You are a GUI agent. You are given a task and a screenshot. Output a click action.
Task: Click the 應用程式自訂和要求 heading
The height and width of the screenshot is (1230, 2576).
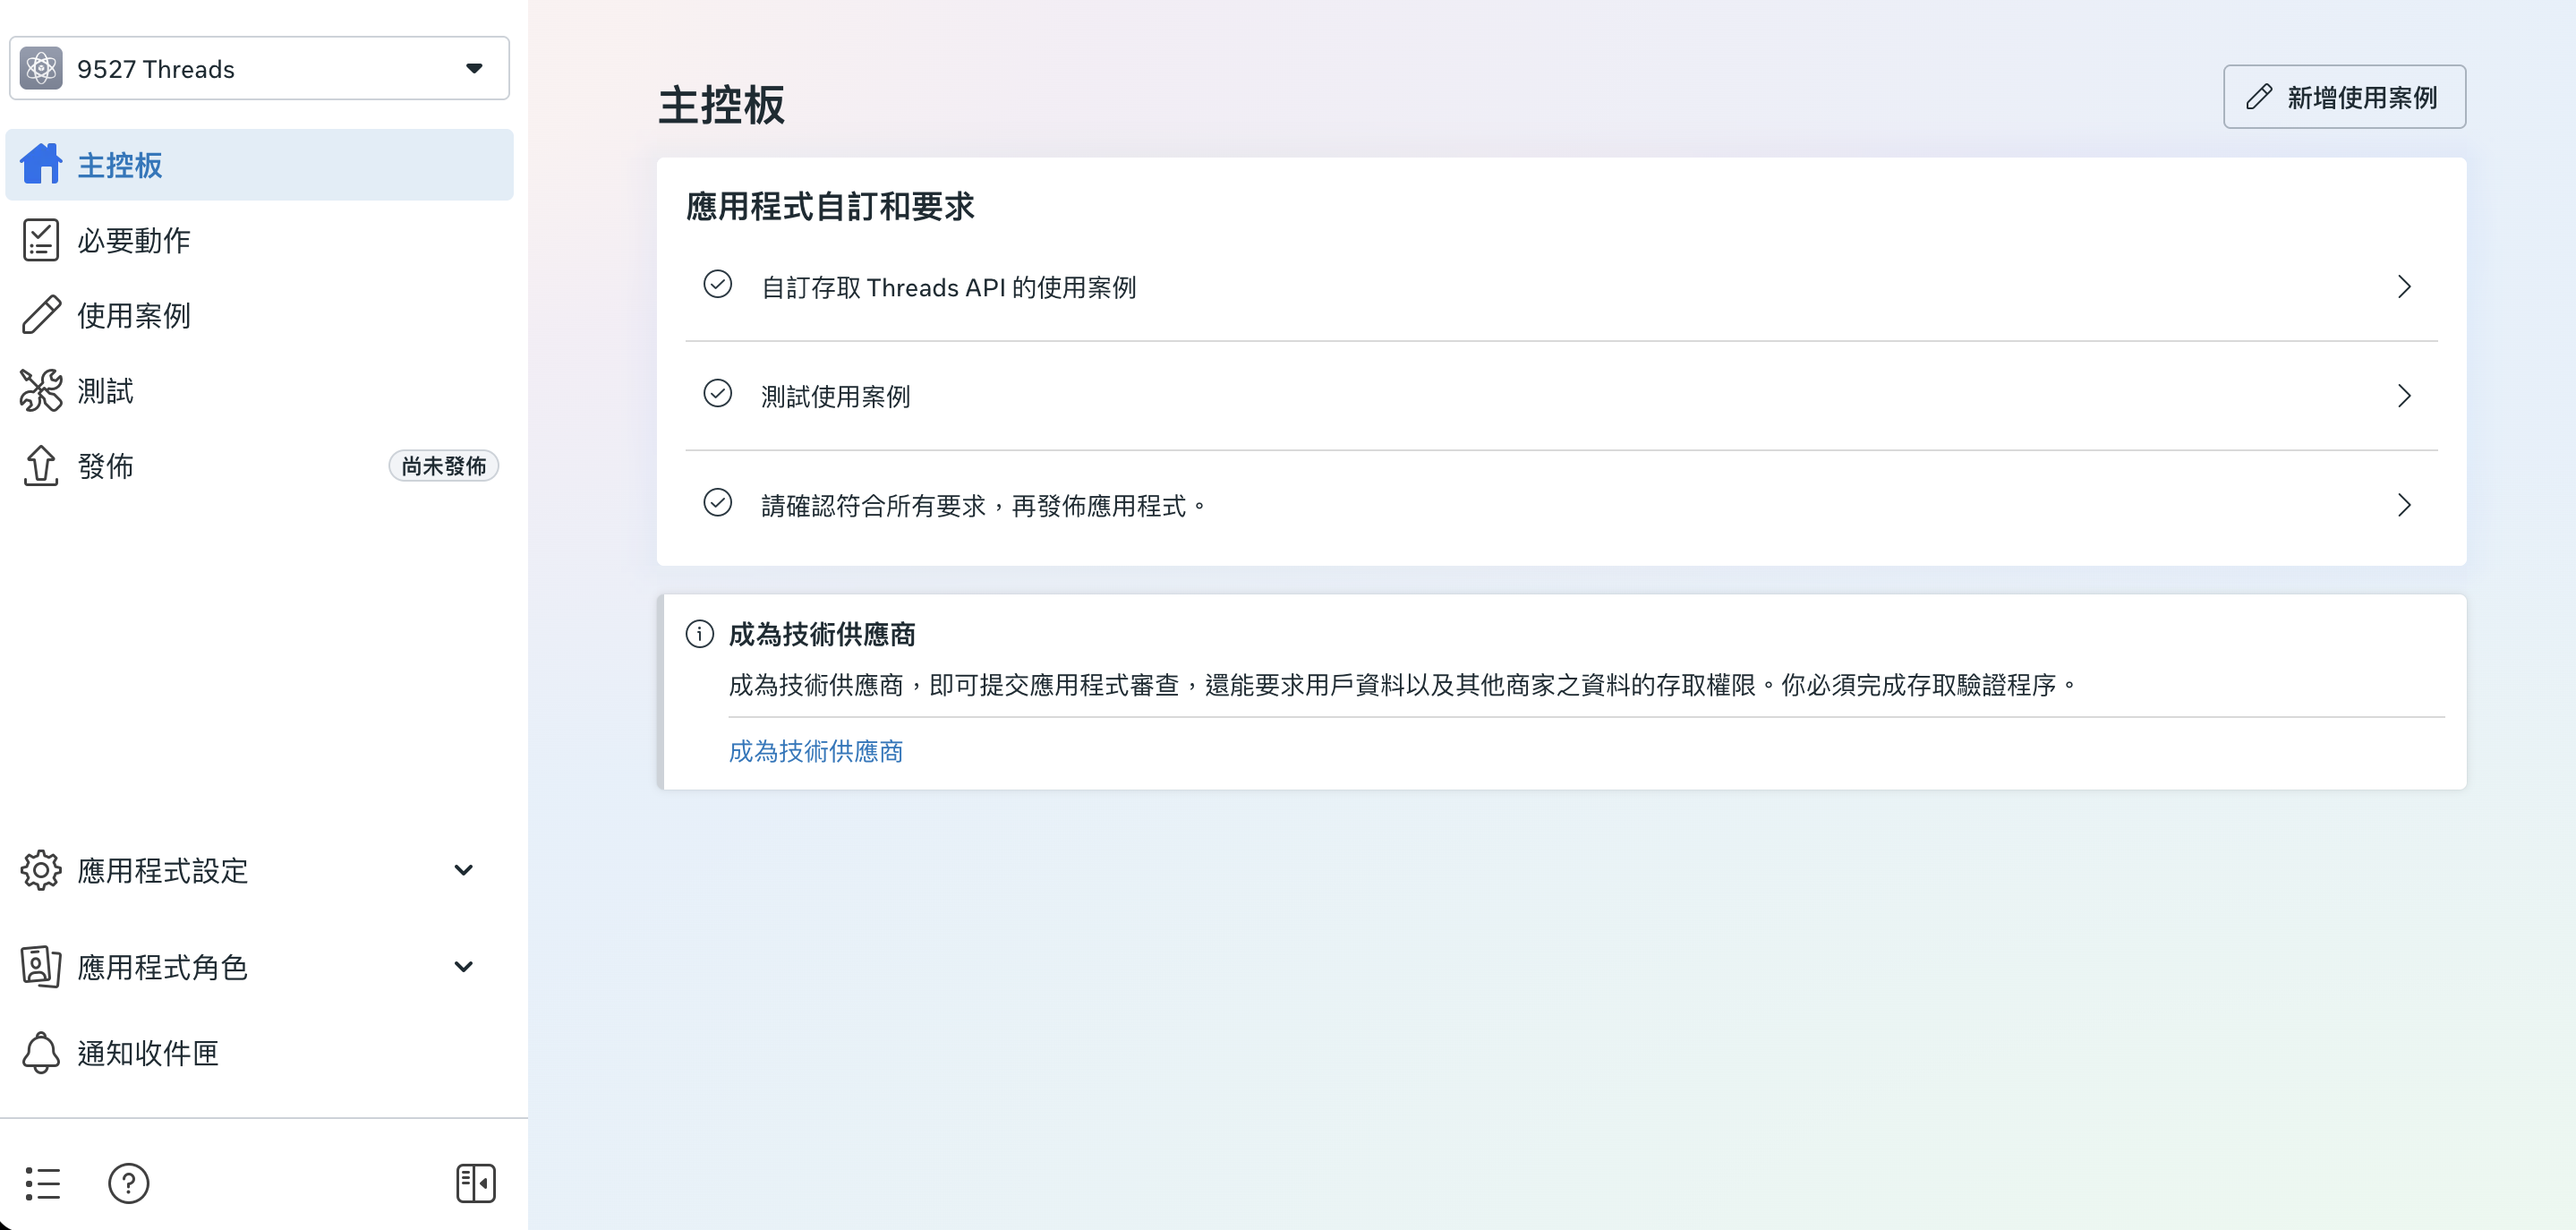tap(829, 206)
